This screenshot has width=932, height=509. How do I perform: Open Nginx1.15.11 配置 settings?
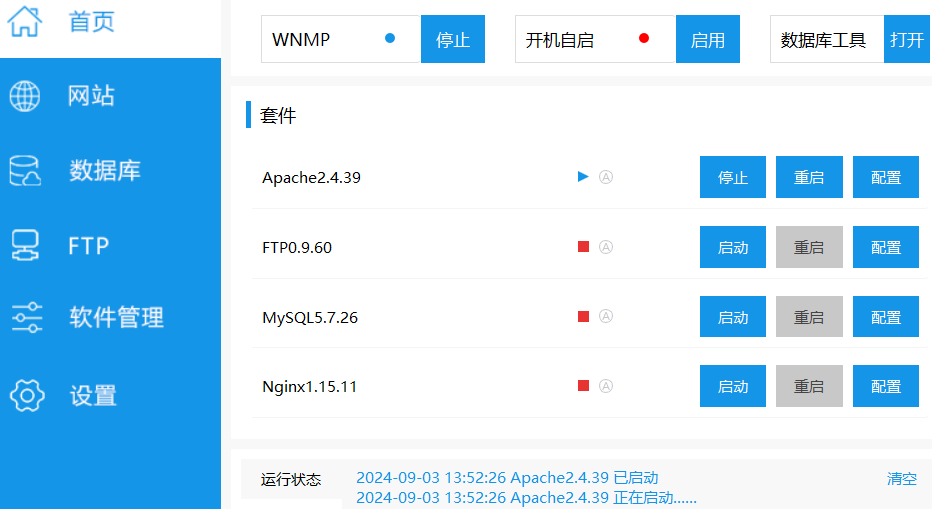[x=886, y=386]
